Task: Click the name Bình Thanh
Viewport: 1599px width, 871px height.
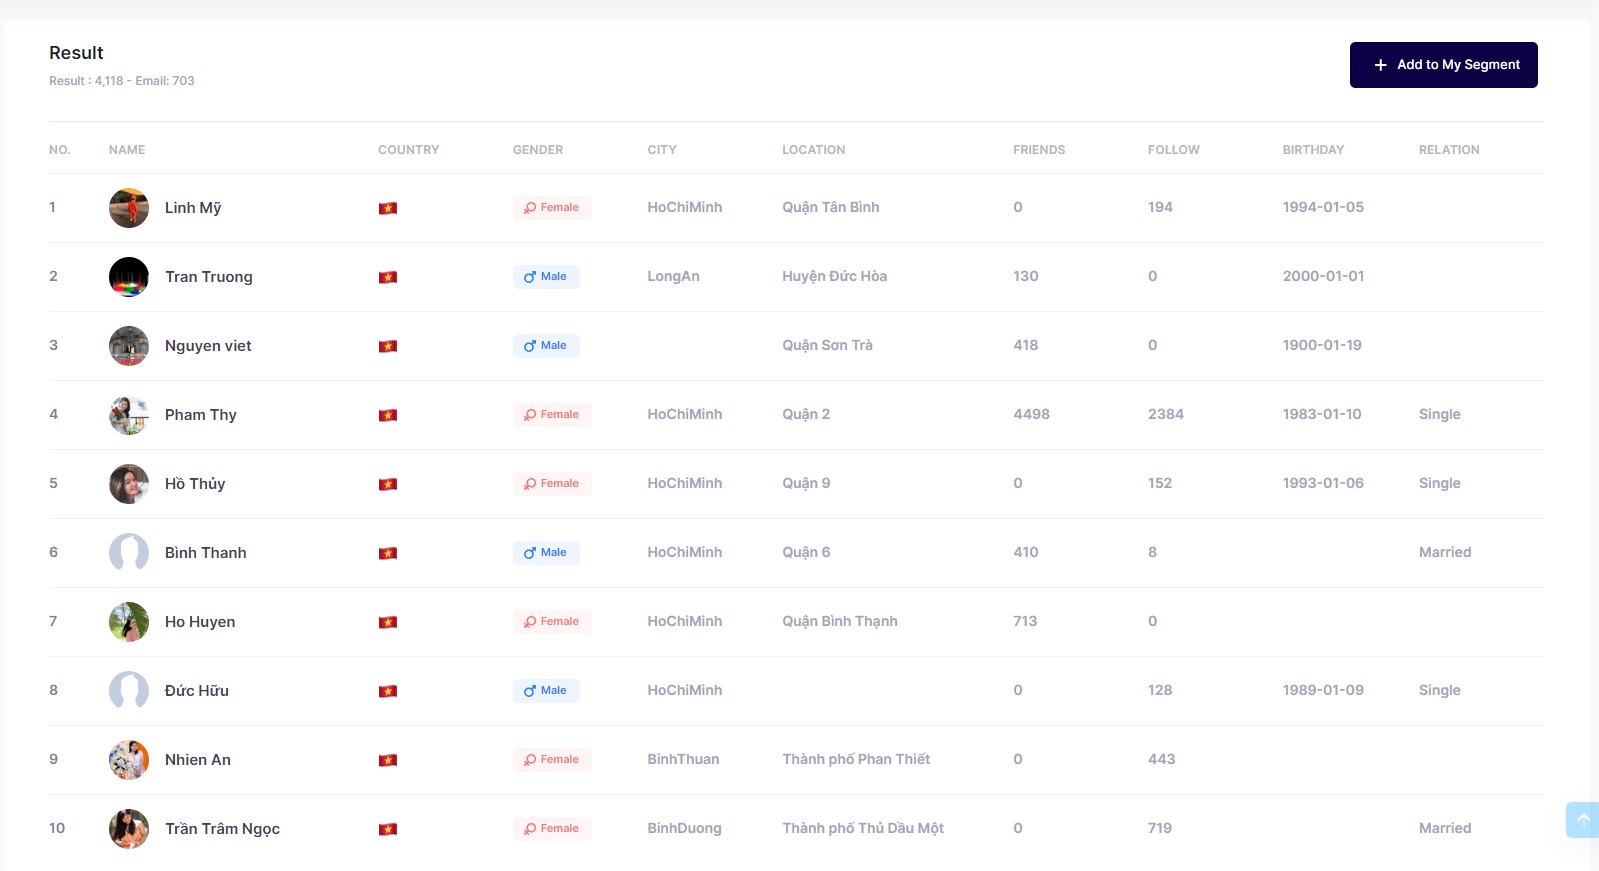Action: click(206, 553)
